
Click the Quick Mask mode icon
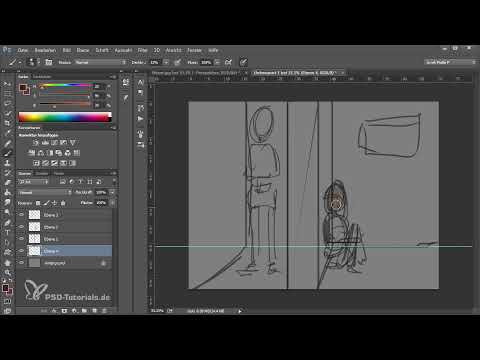click(7, 301)
